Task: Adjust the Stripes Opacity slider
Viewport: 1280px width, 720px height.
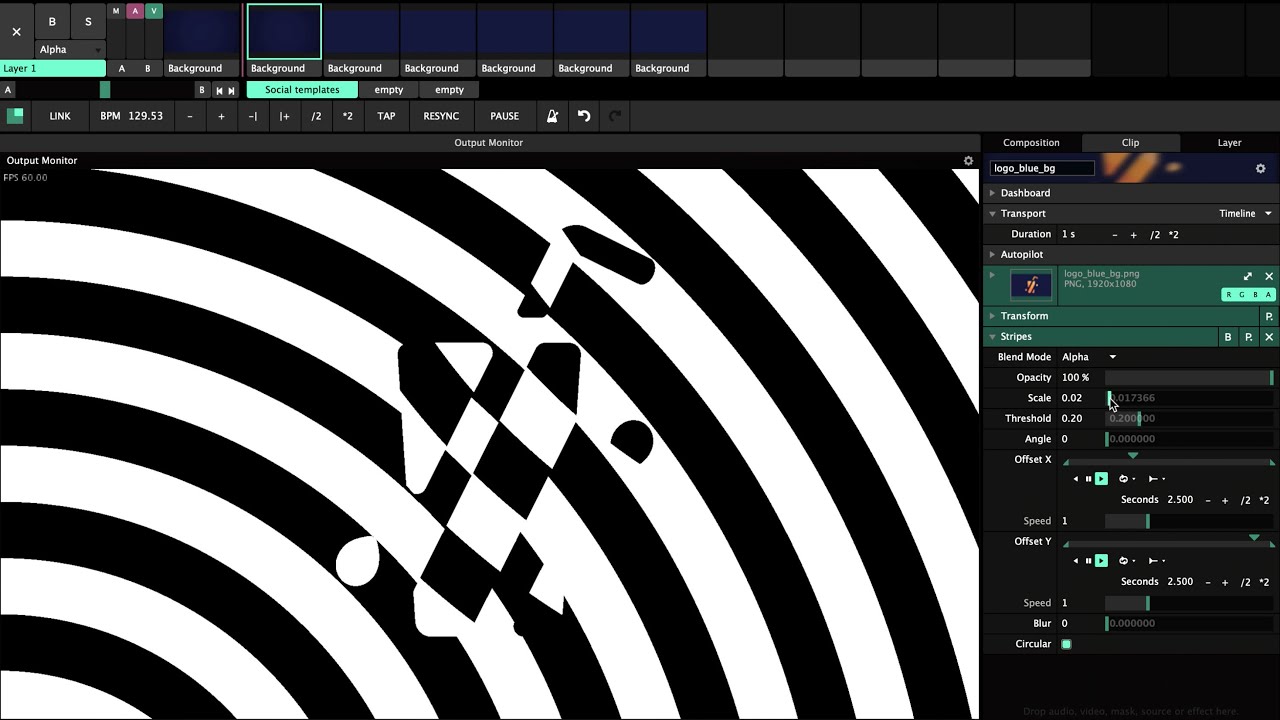Action: pyautogui.click(x=1189, y=378)
